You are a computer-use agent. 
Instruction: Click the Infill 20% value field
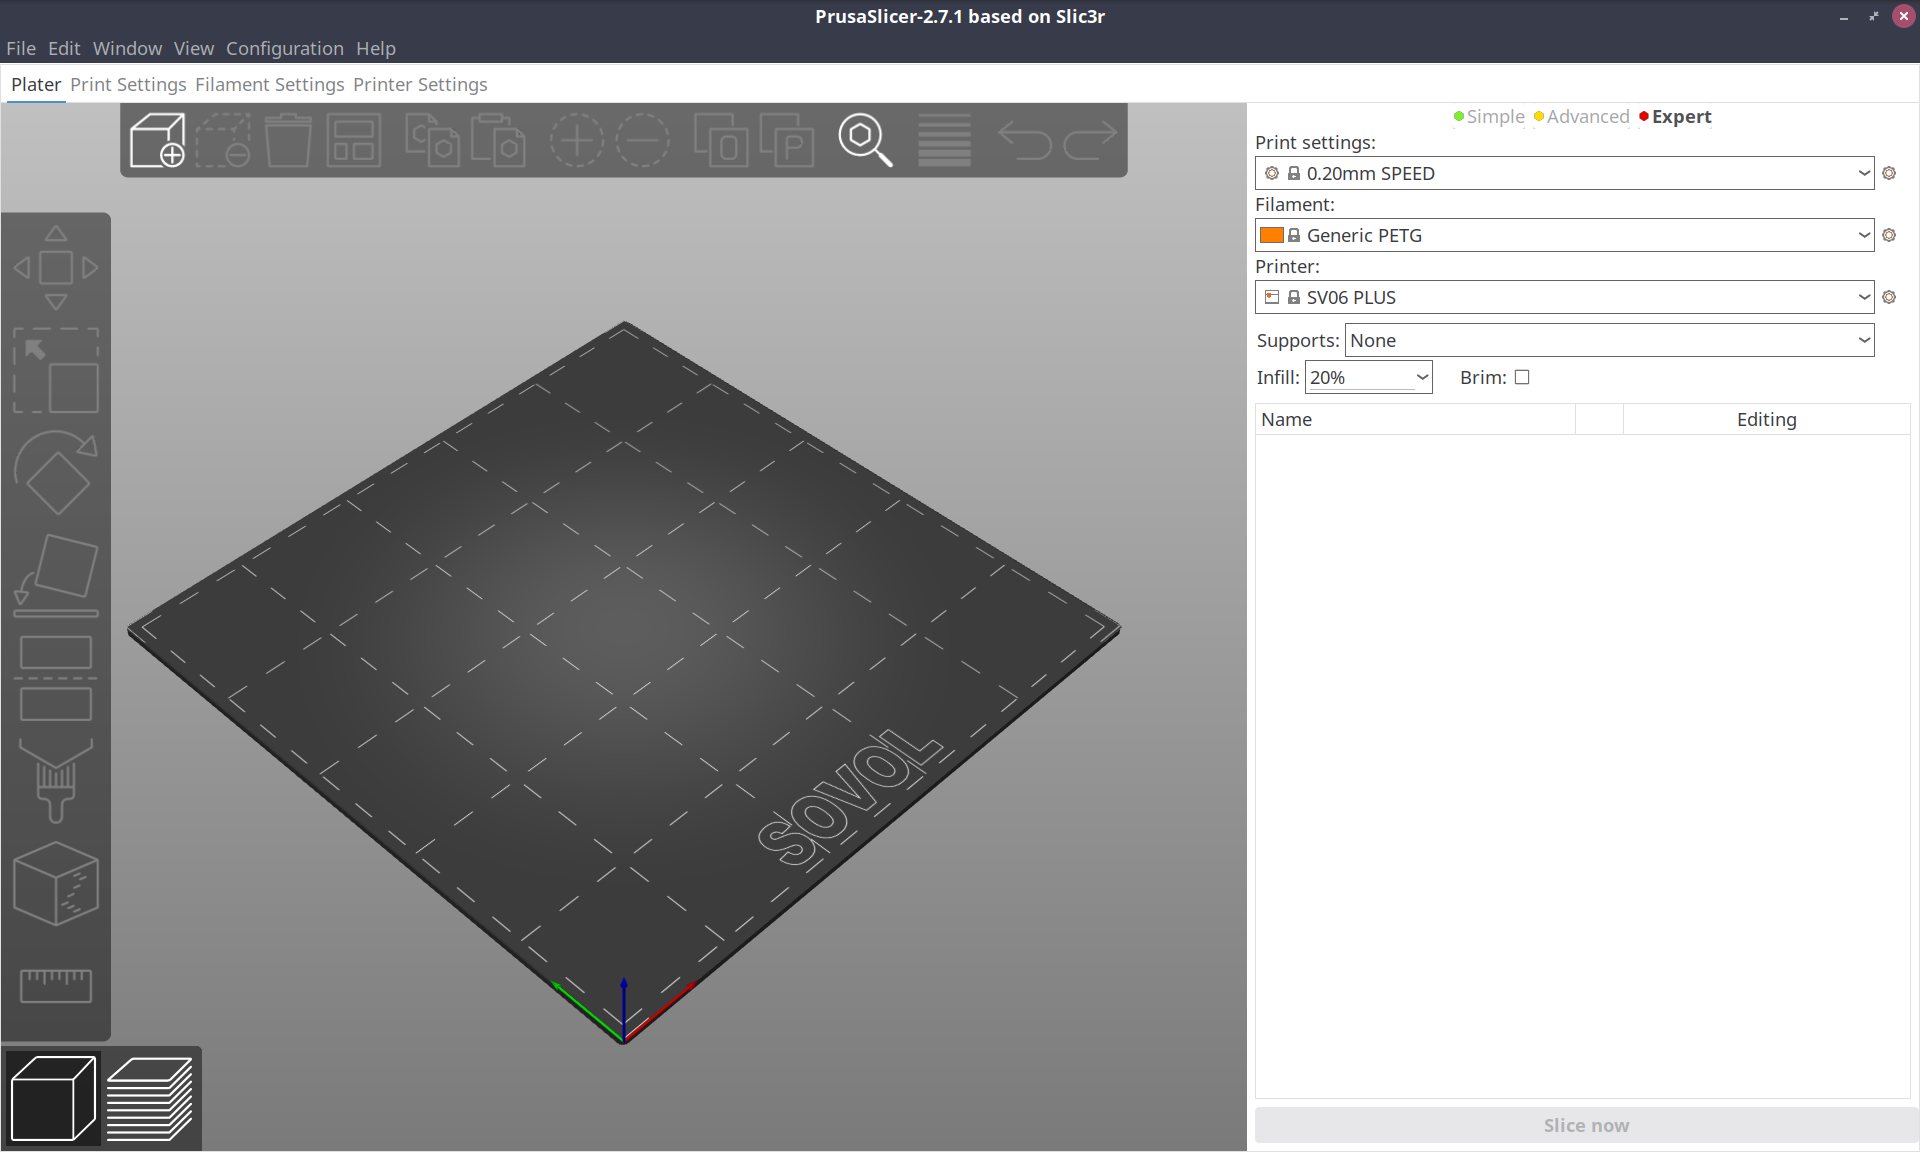[x=1359, y=377]
